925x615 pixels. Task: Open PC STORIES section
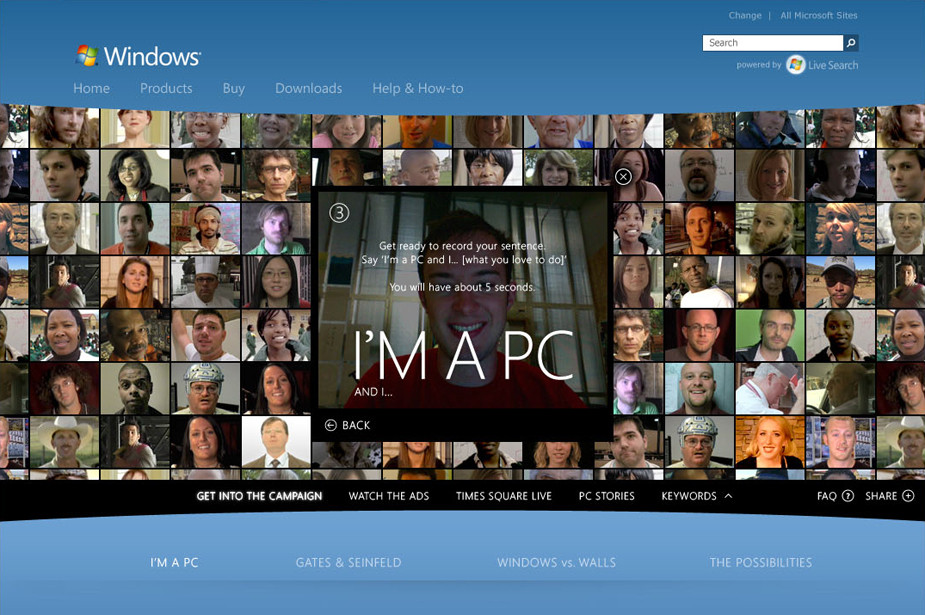(x=606, y=496)
